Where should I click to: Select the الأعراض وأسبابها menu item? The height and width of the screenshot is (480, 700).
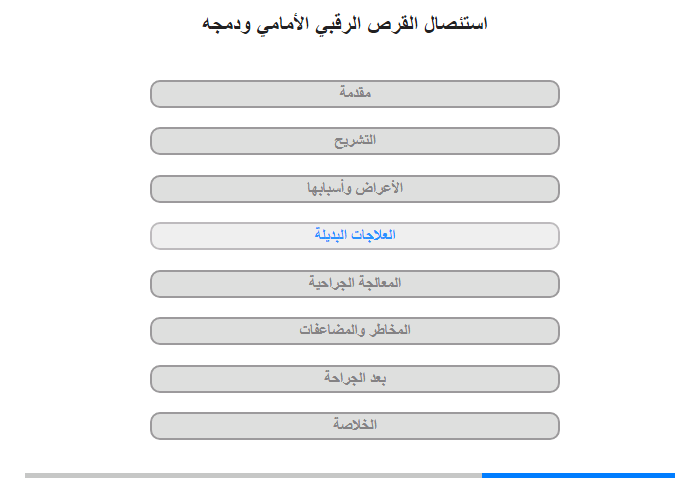(x=355, y=189)
